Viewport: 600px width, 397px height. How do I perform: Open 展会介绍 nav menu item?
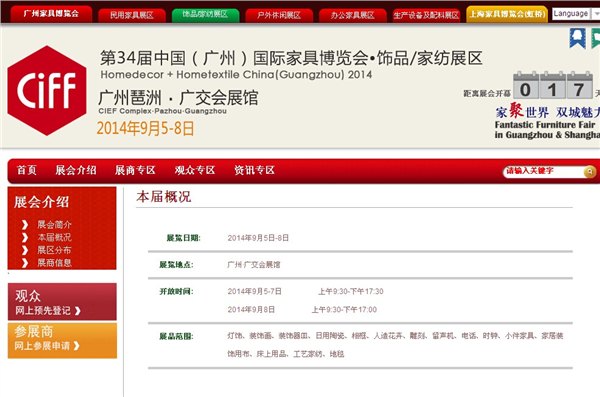(76, 170)
